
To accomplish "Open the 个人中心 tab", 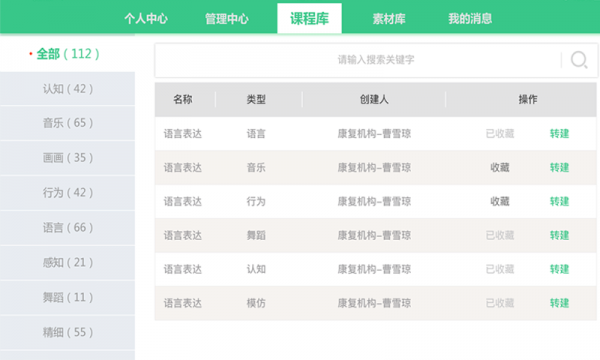I will pyautogui.click(x=146, y=18).
